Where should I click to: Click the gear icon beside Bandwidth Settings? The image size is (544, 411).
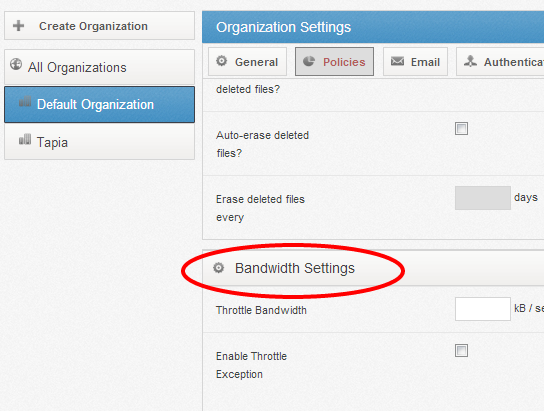point(219,268)
